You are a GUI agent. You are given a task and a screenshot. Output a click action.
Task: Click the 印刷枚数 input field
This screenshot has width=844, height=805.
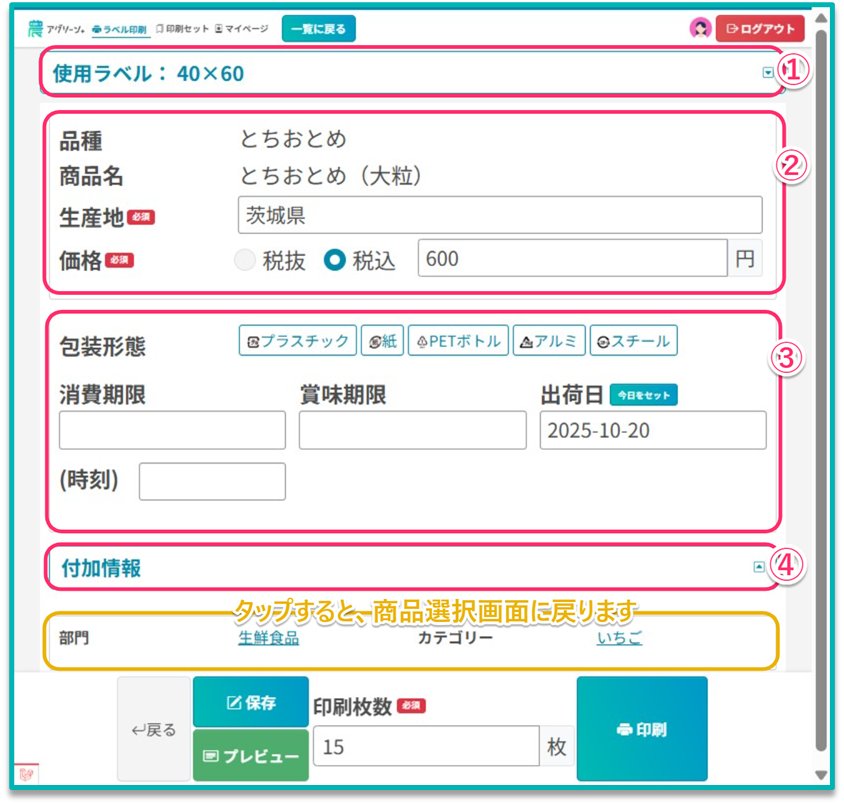pyautogui.click(x=427, y=747)
